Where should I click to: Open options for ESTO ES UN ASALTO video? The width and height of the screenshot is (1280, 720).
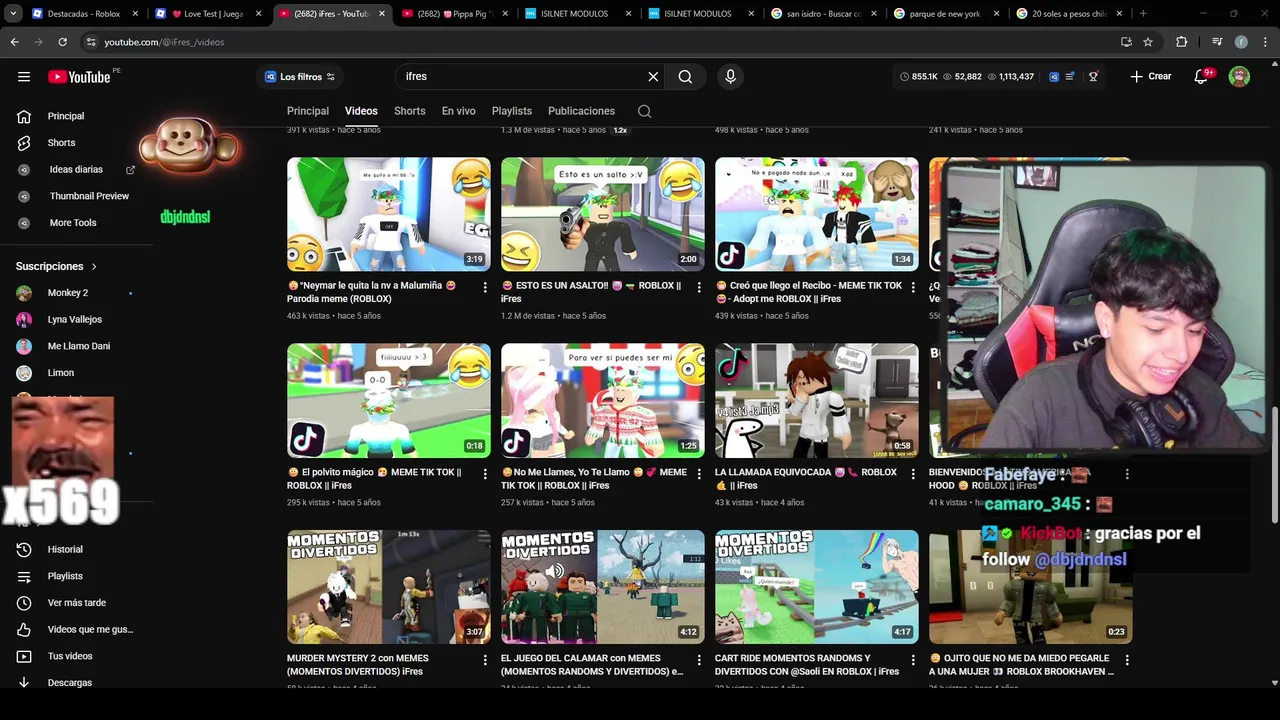pyautogui.click(x=699, y=287)
